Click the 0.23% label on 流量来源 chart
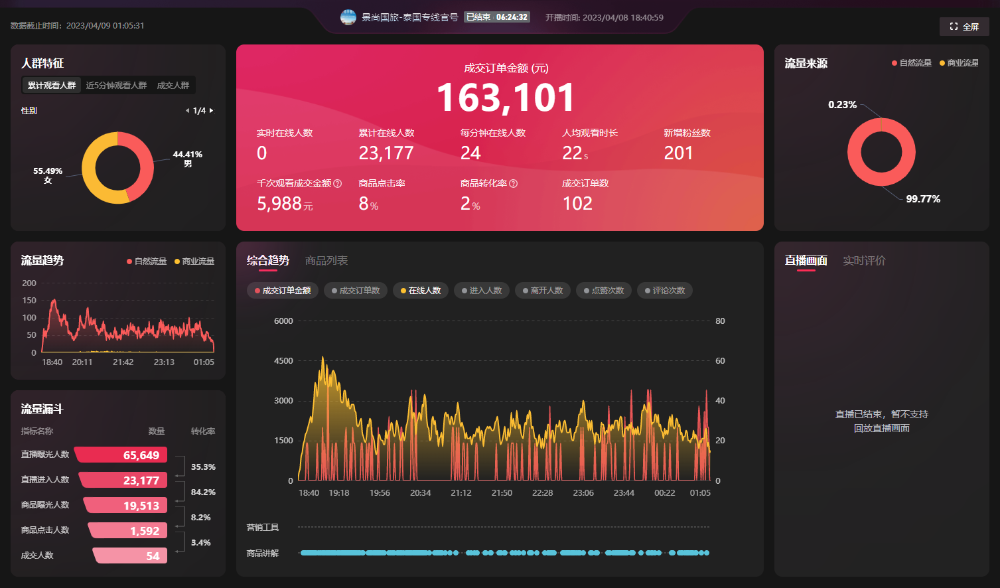 click(842, 105)
